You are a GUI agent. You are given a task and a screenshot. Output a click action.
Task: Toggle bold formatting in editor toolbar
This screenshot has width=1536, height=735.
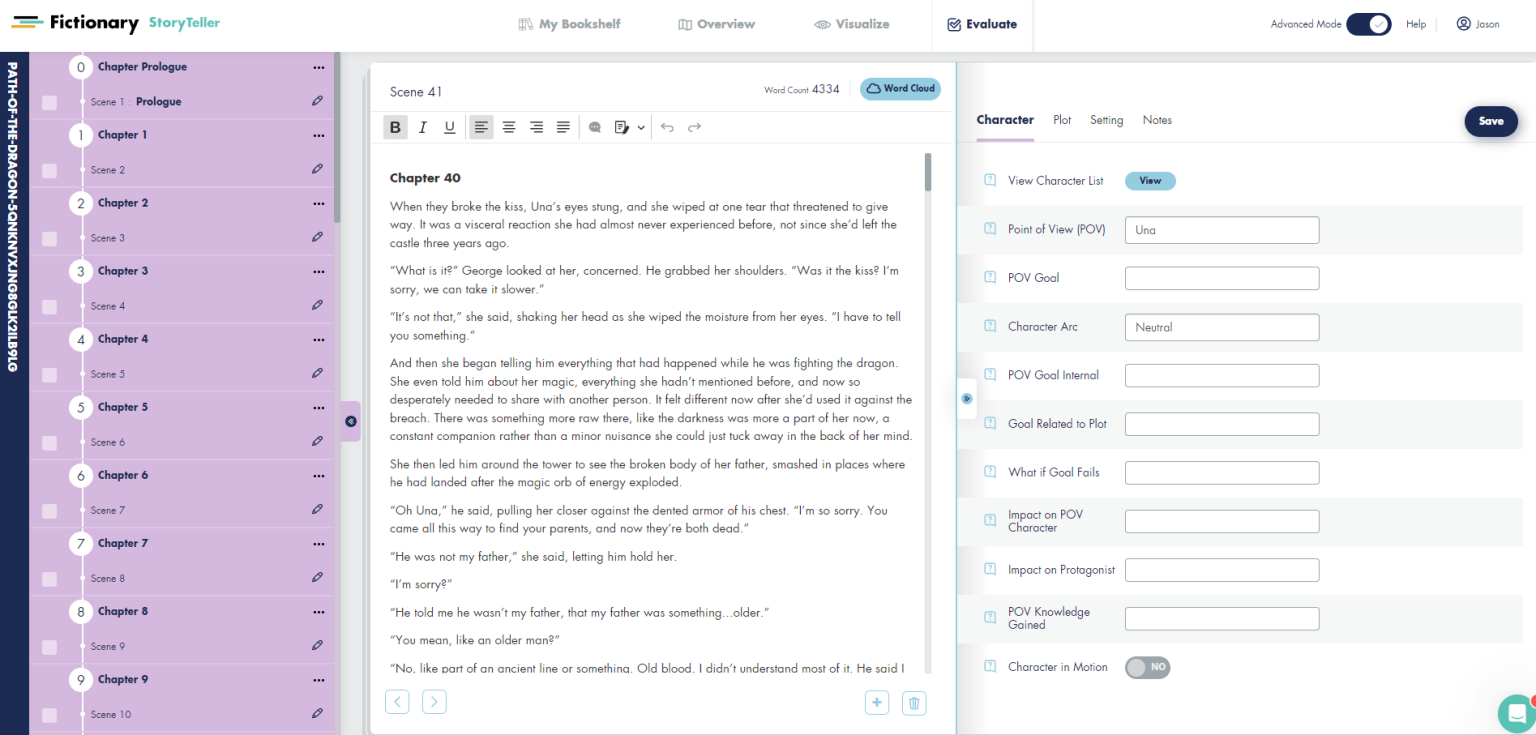pyautogui.click(x=396, y=127)
